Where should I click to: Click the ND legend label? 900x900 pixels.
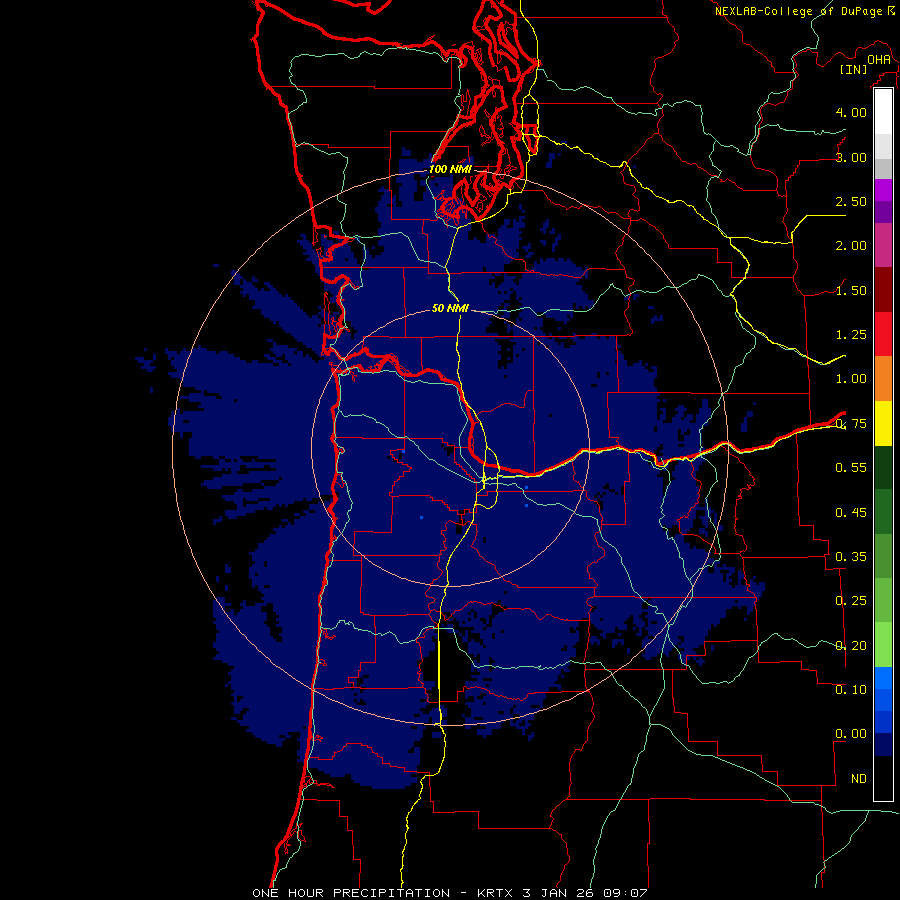click(x=859, y=779)
